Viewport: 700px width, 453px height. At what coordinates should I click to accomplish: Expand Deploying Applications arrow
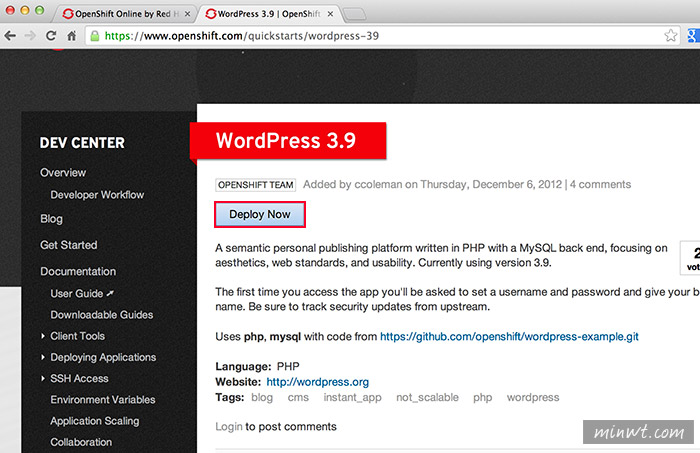[43, 357]
